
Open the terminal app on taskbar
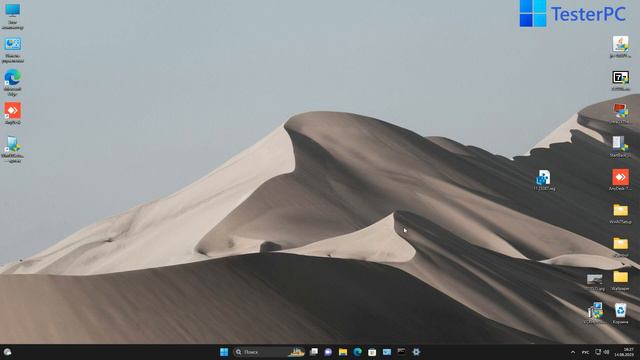pos(401,352)
